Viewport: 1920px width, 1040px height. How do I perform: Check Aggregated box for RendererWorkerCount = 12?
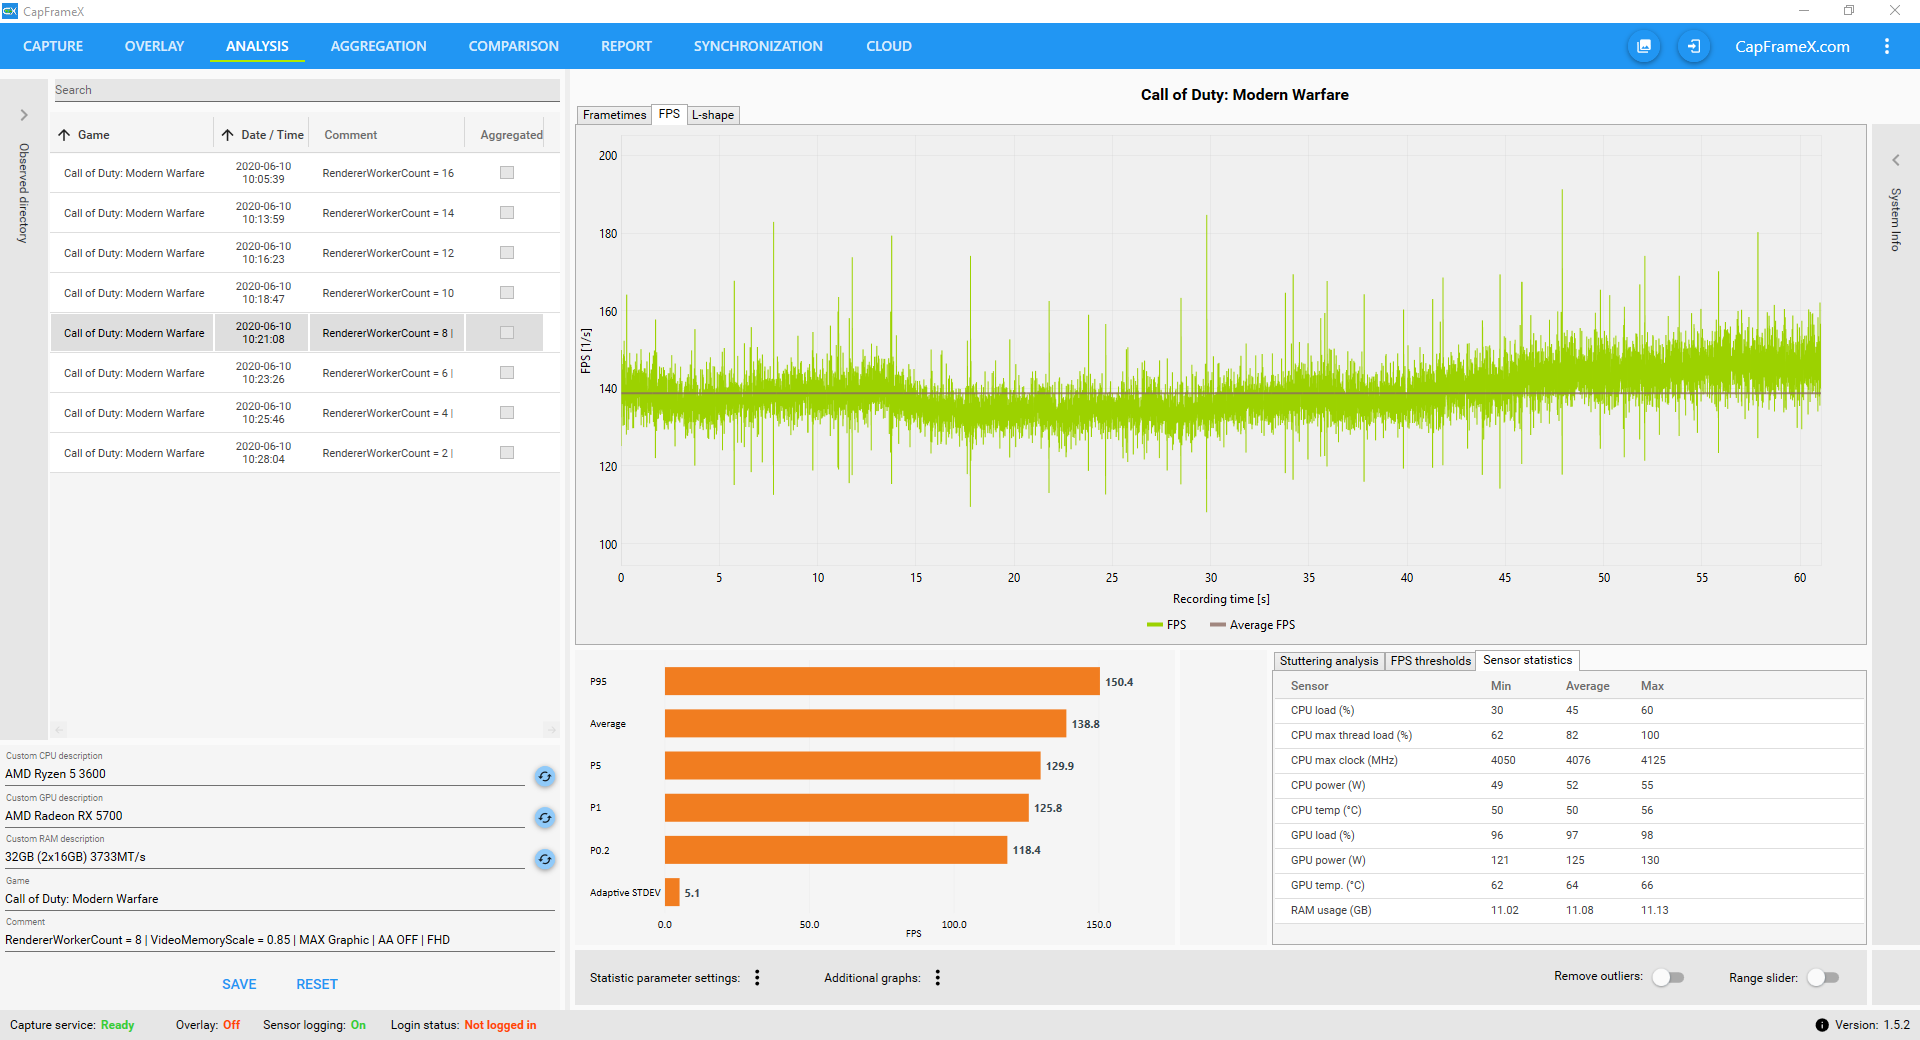click(x=507, y=253)
